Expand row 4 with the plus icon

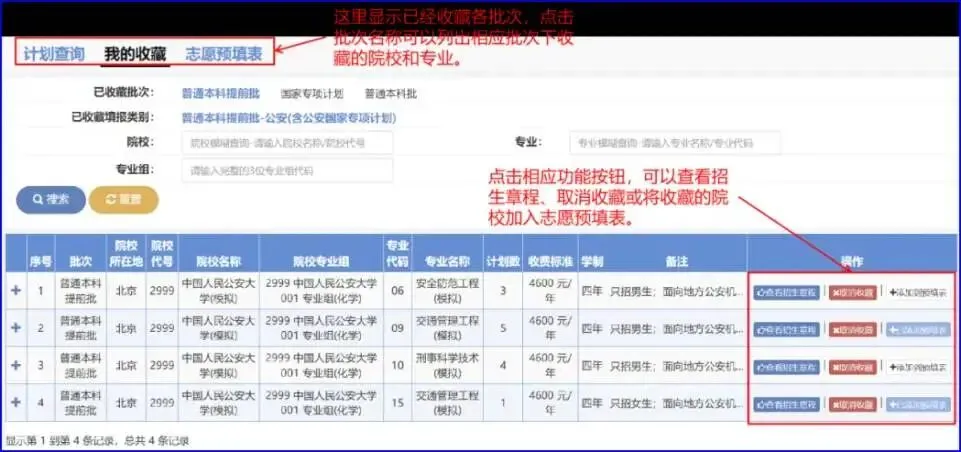tap(16, 402)
